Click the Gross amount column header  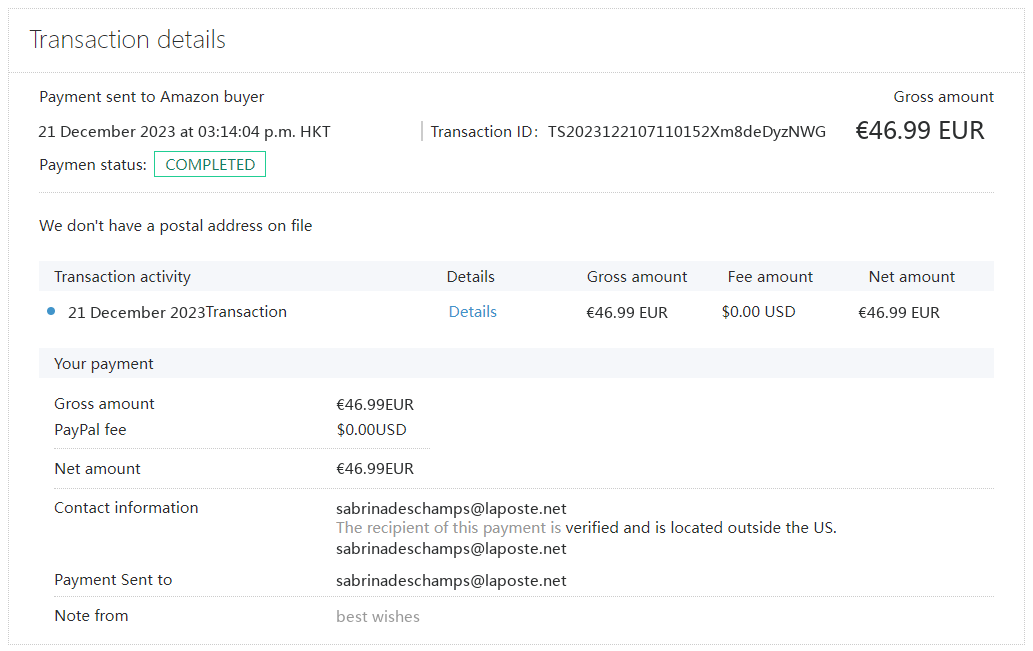[x=637, y=277]
